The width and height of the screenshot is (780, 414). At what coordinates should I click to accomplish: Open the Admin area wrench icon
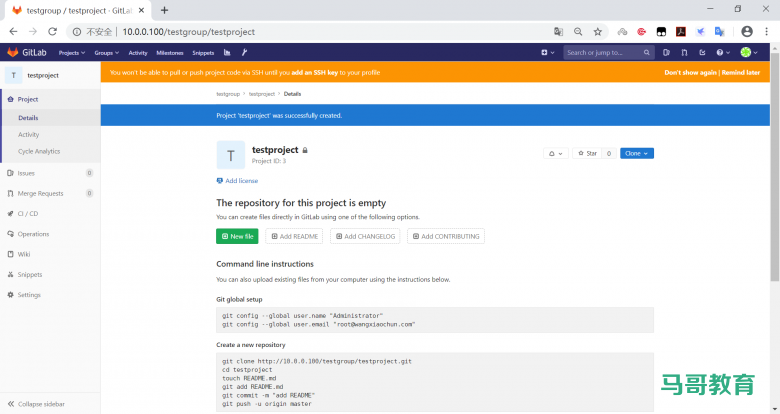coord(244,52)
